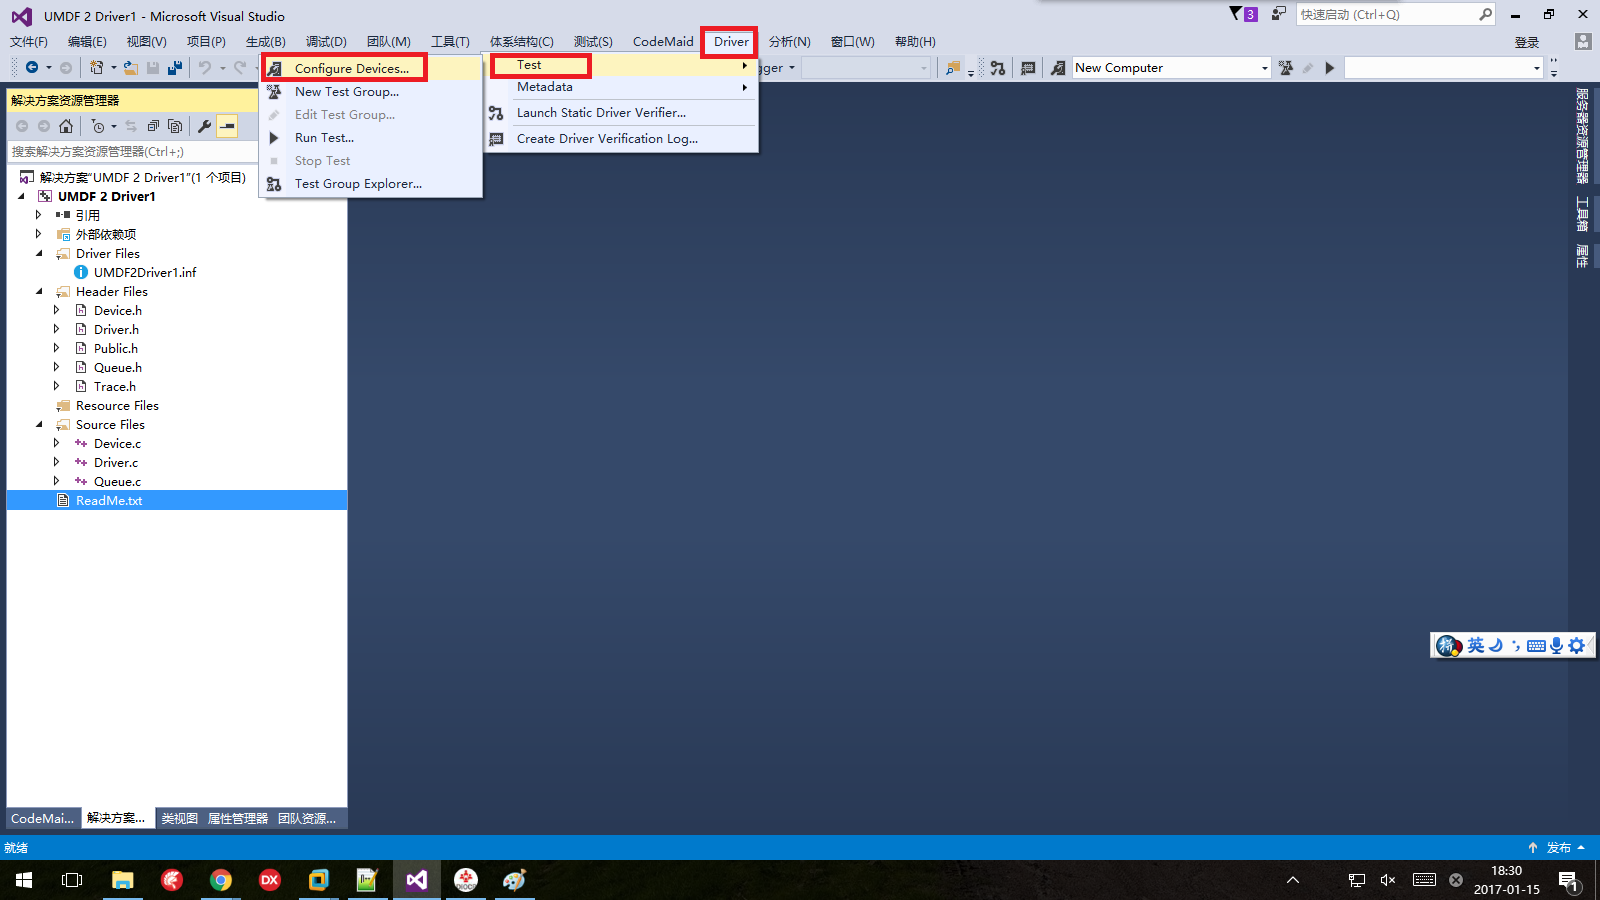This screenshot has height=900, width=1600.
Task: Open the CodeMaid menu
Action: click(x=663, y=41)
